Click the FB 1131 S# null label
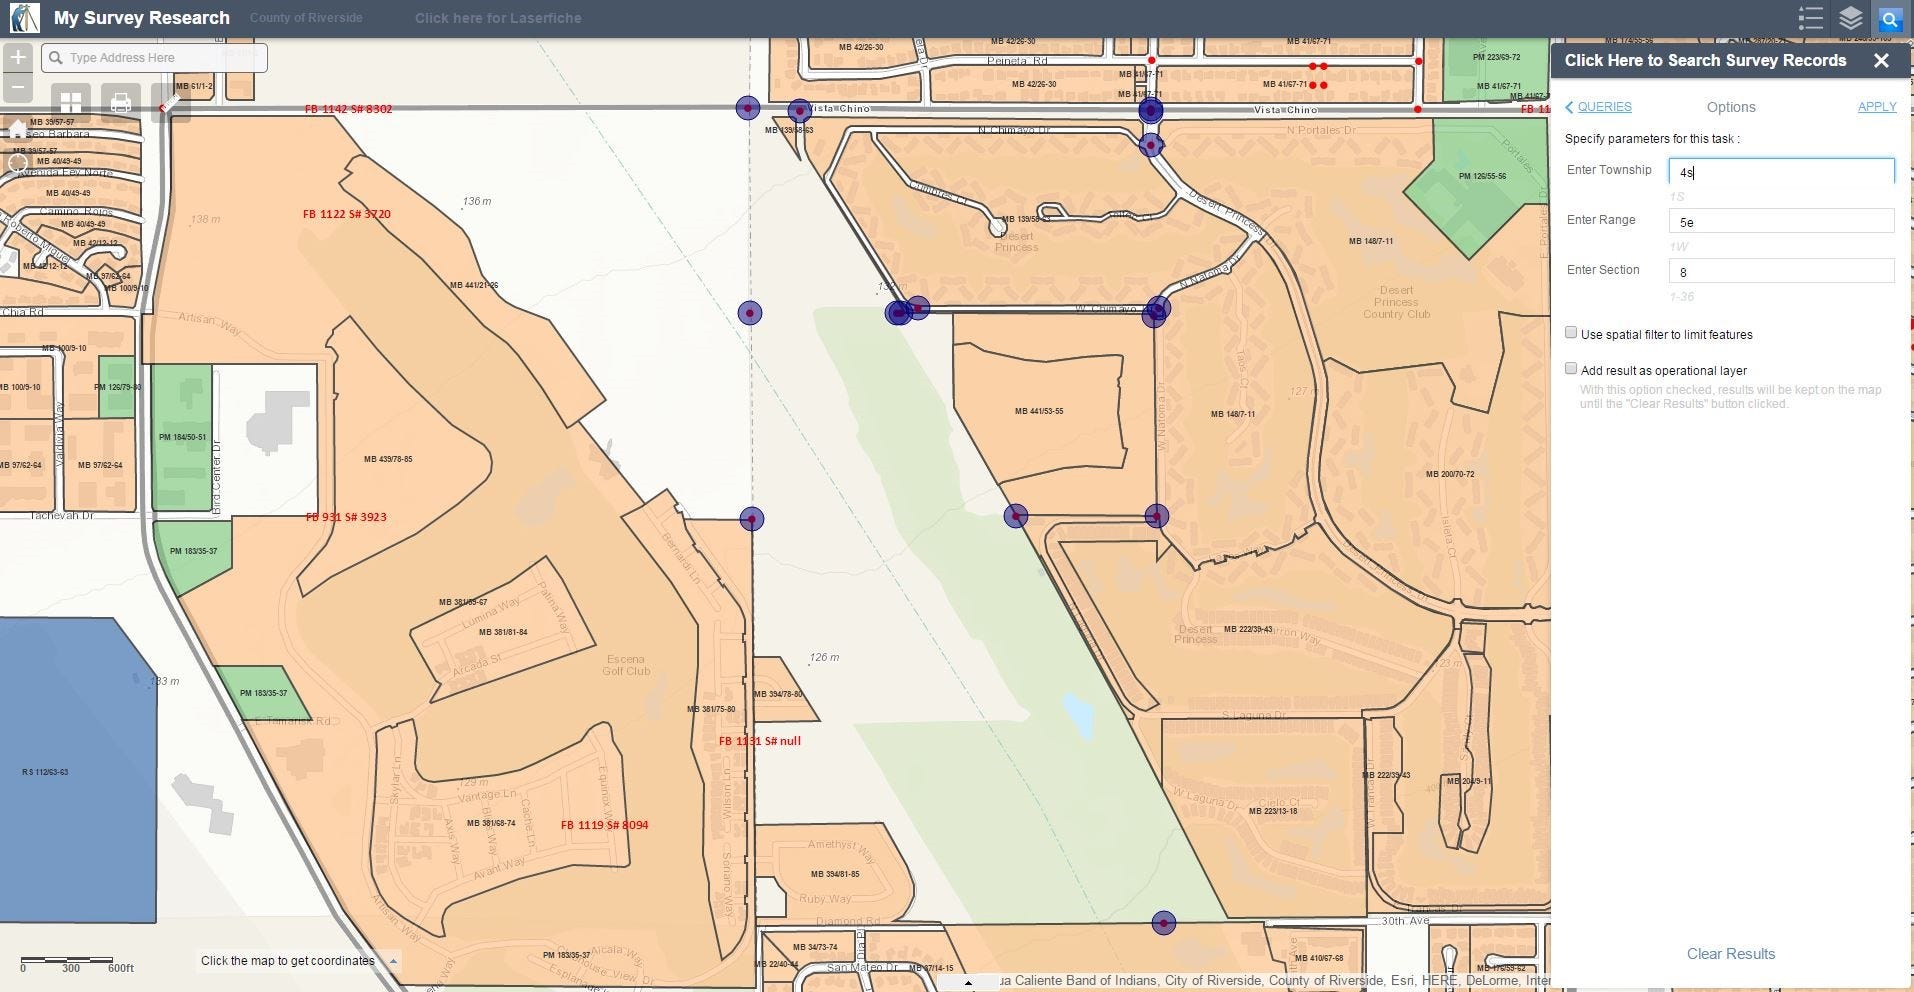 coord(760,741)
